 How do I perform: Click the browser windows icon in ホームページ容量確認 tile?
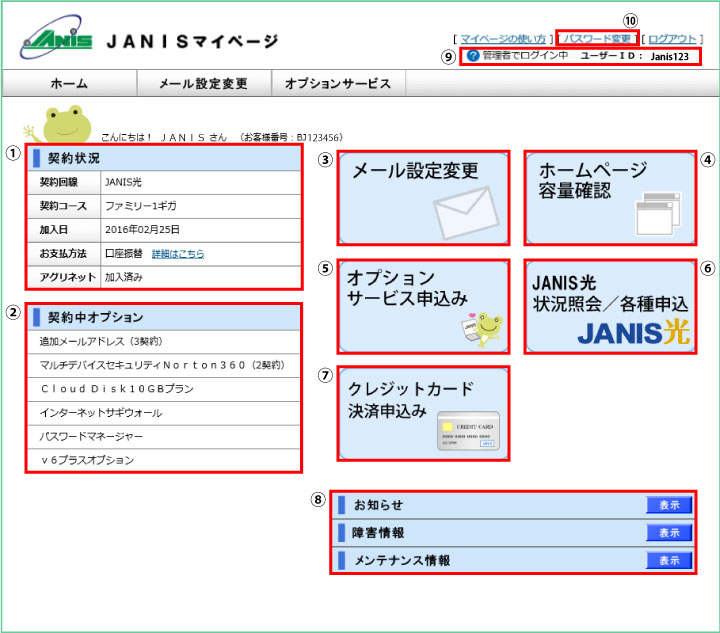pos(658,214)
